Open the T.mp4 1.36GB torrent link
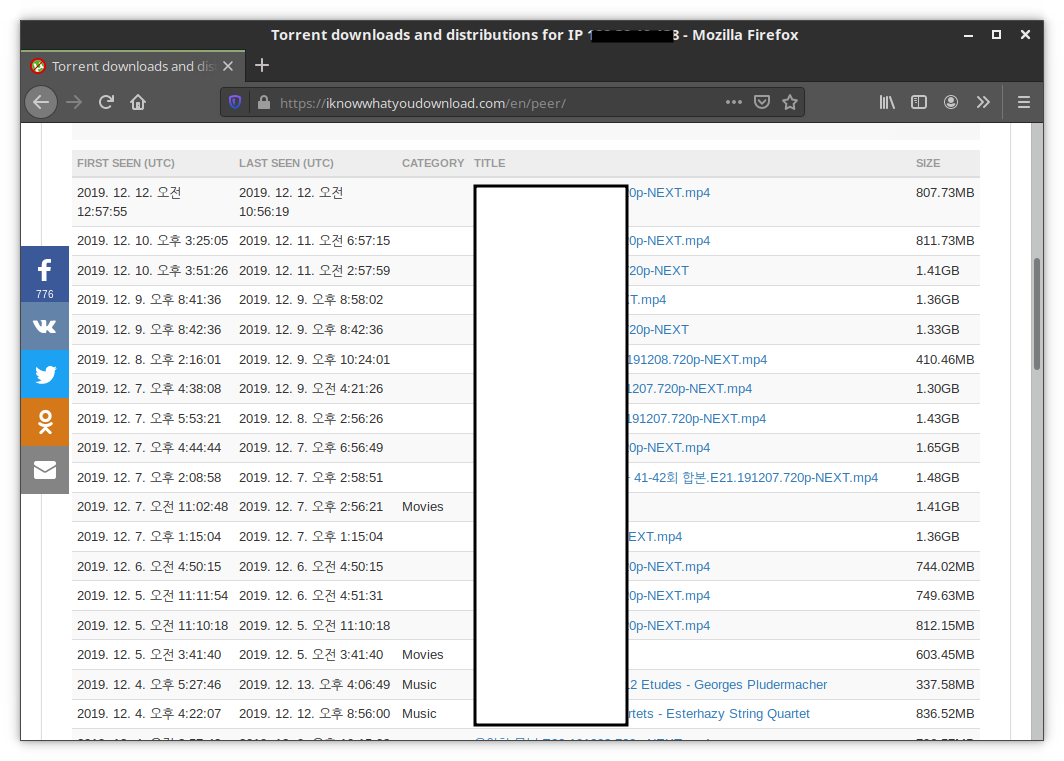1064x761 pixels. point(647,300)
